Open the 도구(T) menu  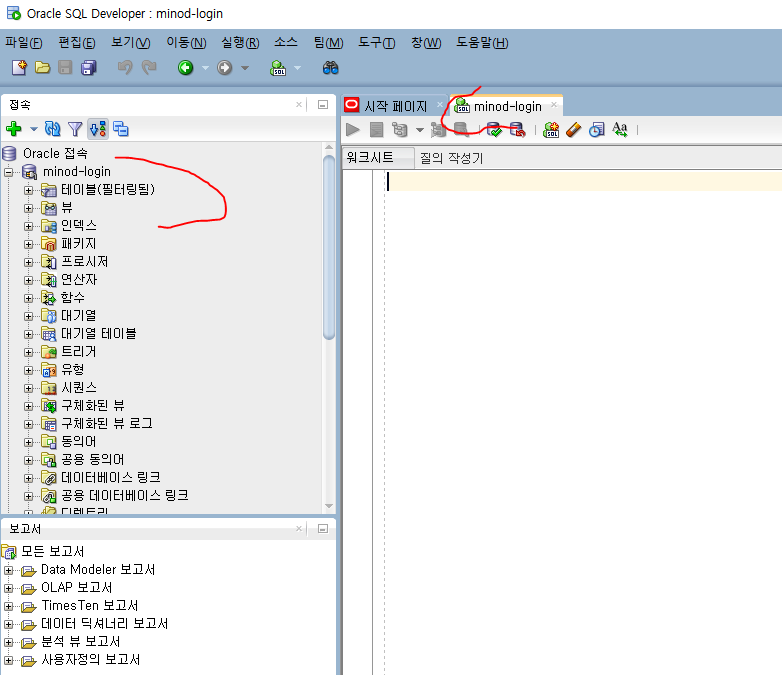pos(377,42)
